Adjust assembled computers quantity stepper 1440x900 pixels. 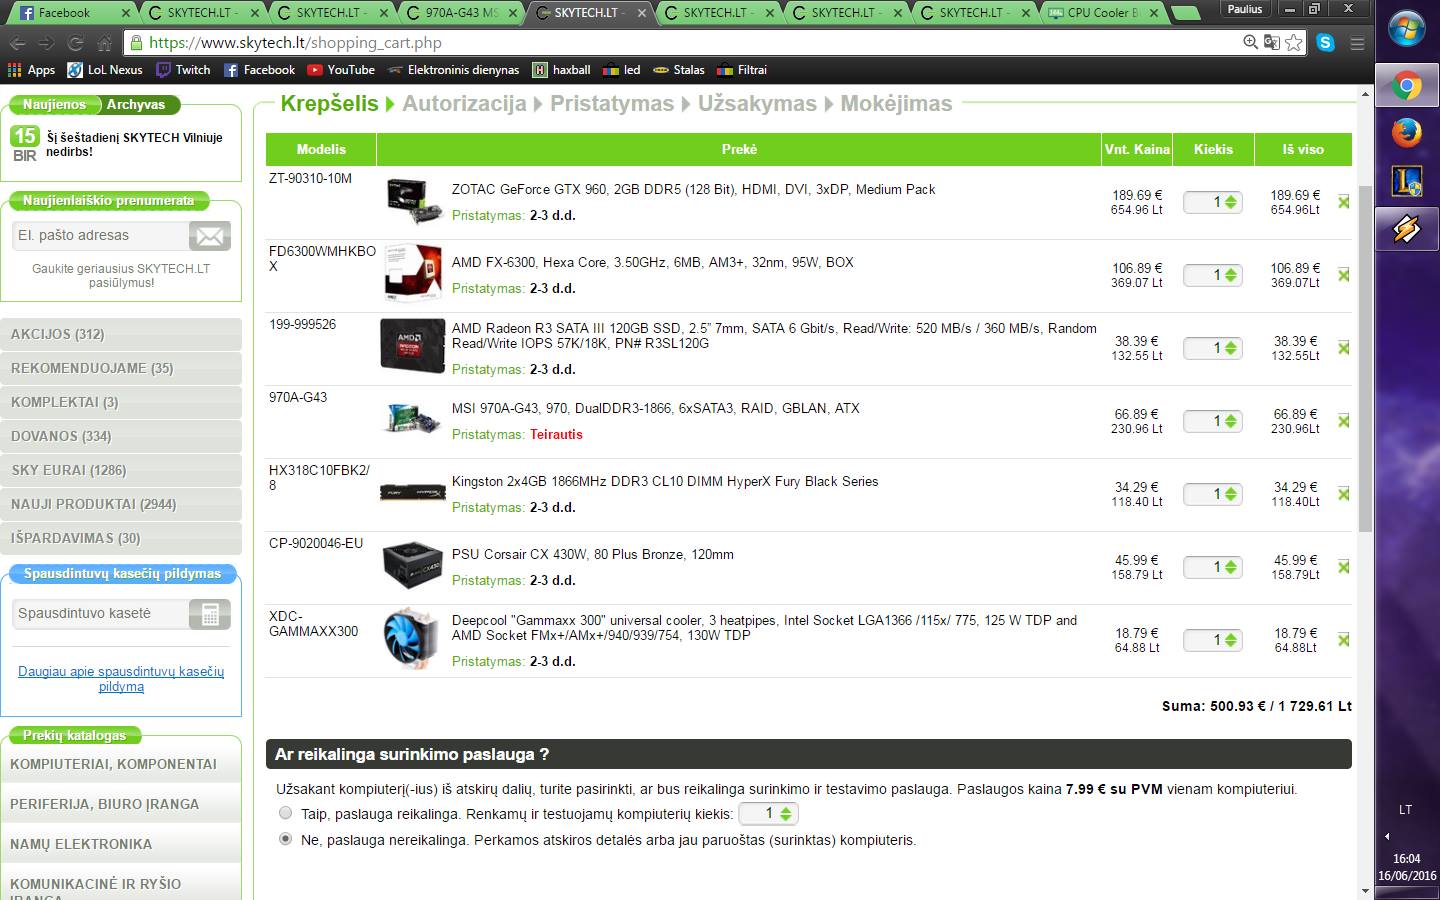point(786,814)
